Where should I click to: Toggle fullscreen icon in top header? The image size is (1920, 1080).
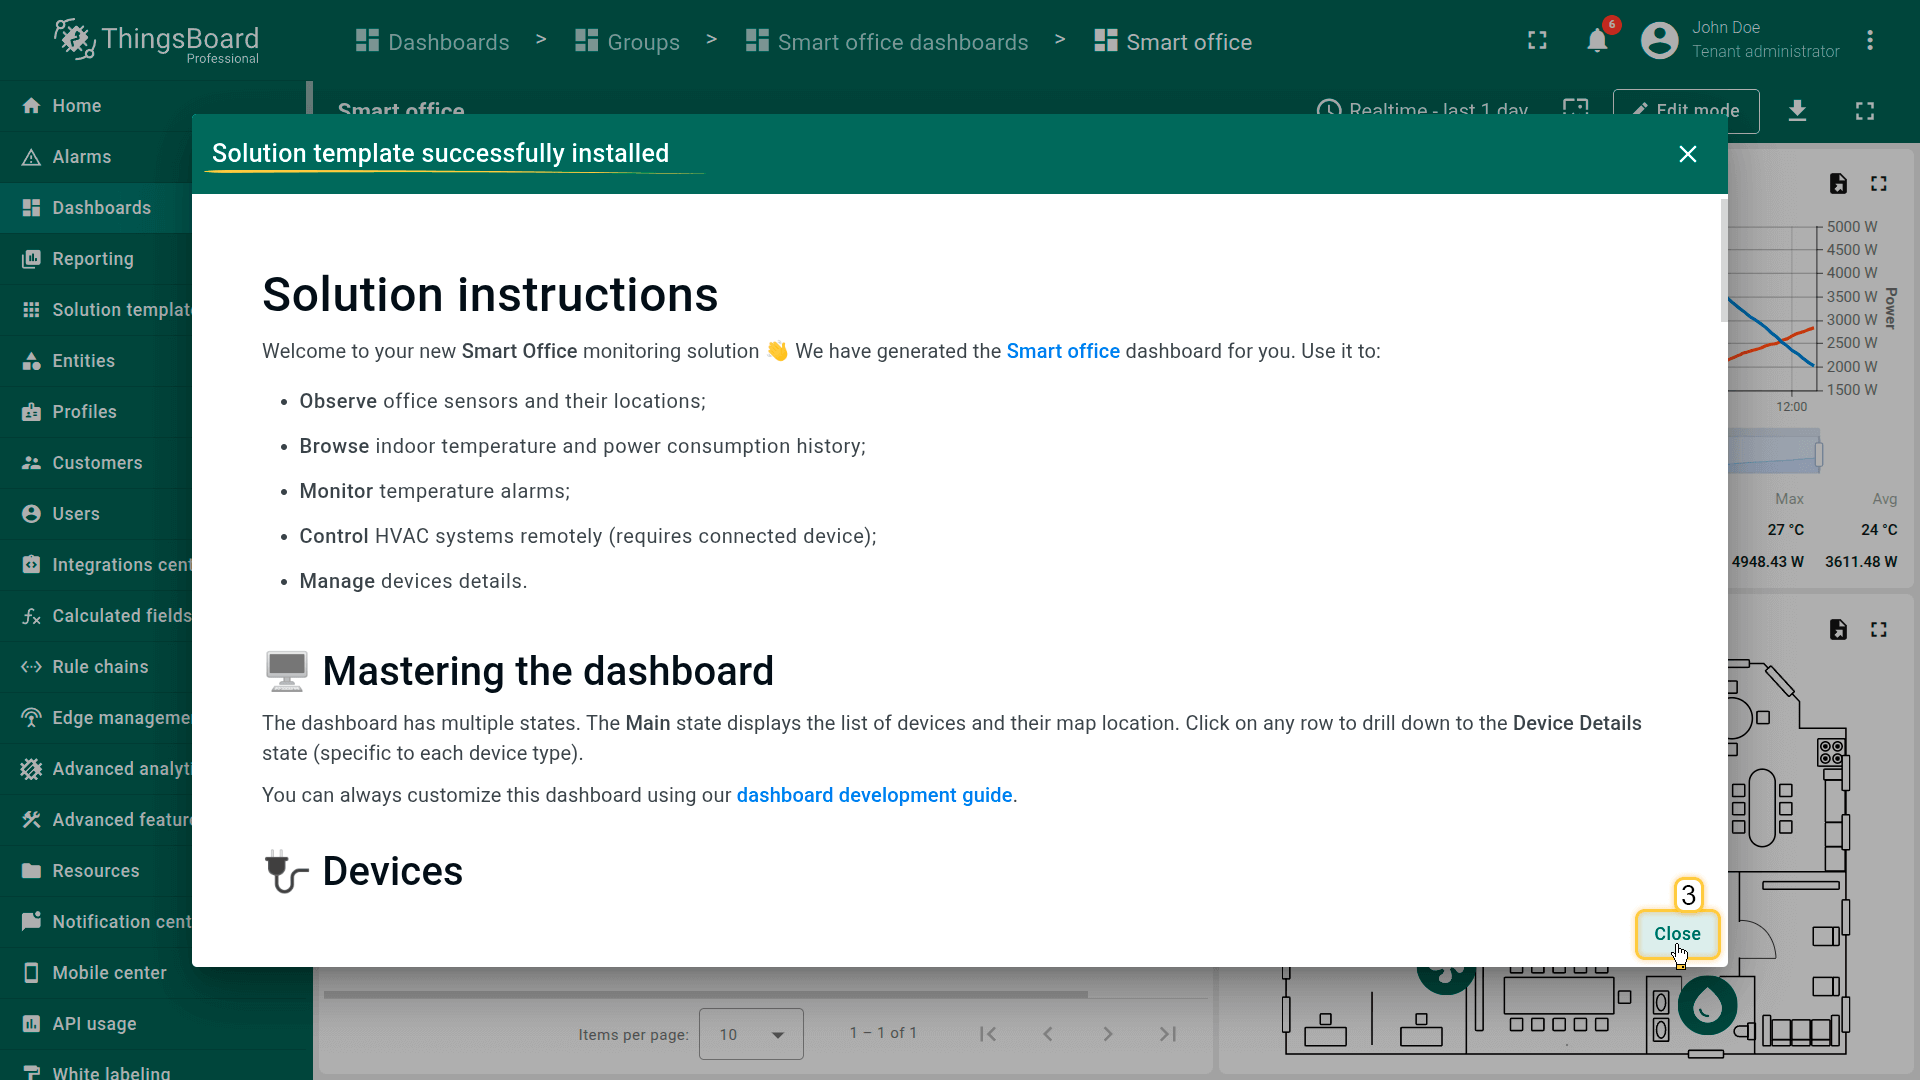[x=1537, y=41]
